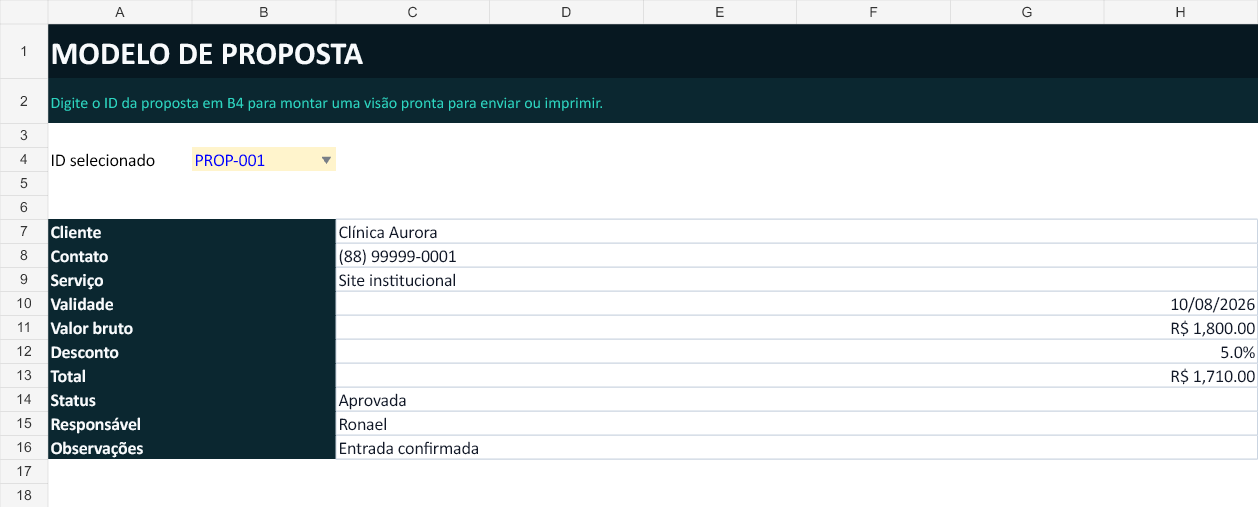Viewport: 1258px width, 507px height.
Task: Click the 'Ronael' cell
Action: pyautogui.click(x=797, y=424)
